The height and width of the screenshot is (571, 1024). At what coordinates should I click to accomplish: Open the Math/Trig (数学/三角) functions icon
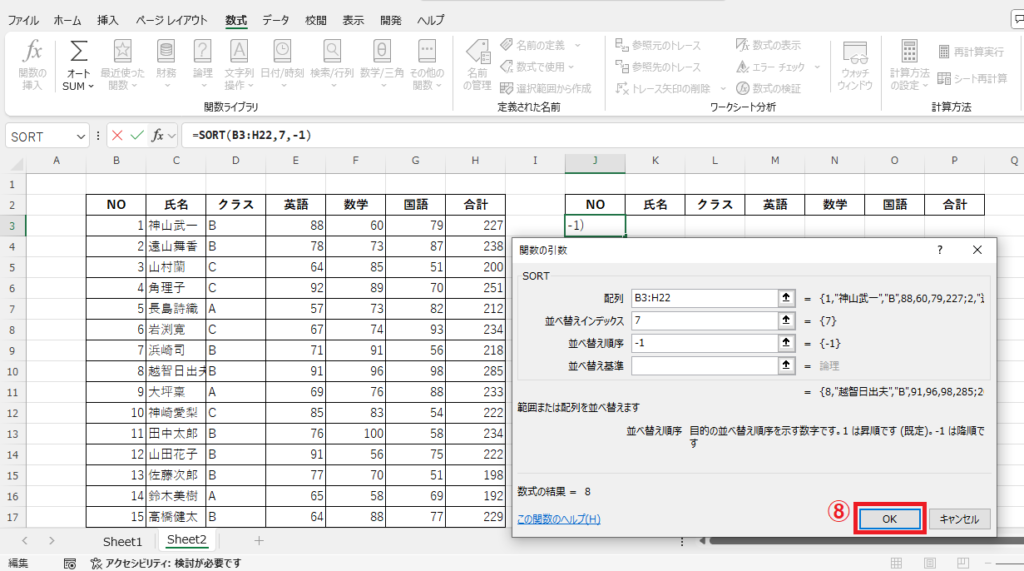click(x=381, y=52)
